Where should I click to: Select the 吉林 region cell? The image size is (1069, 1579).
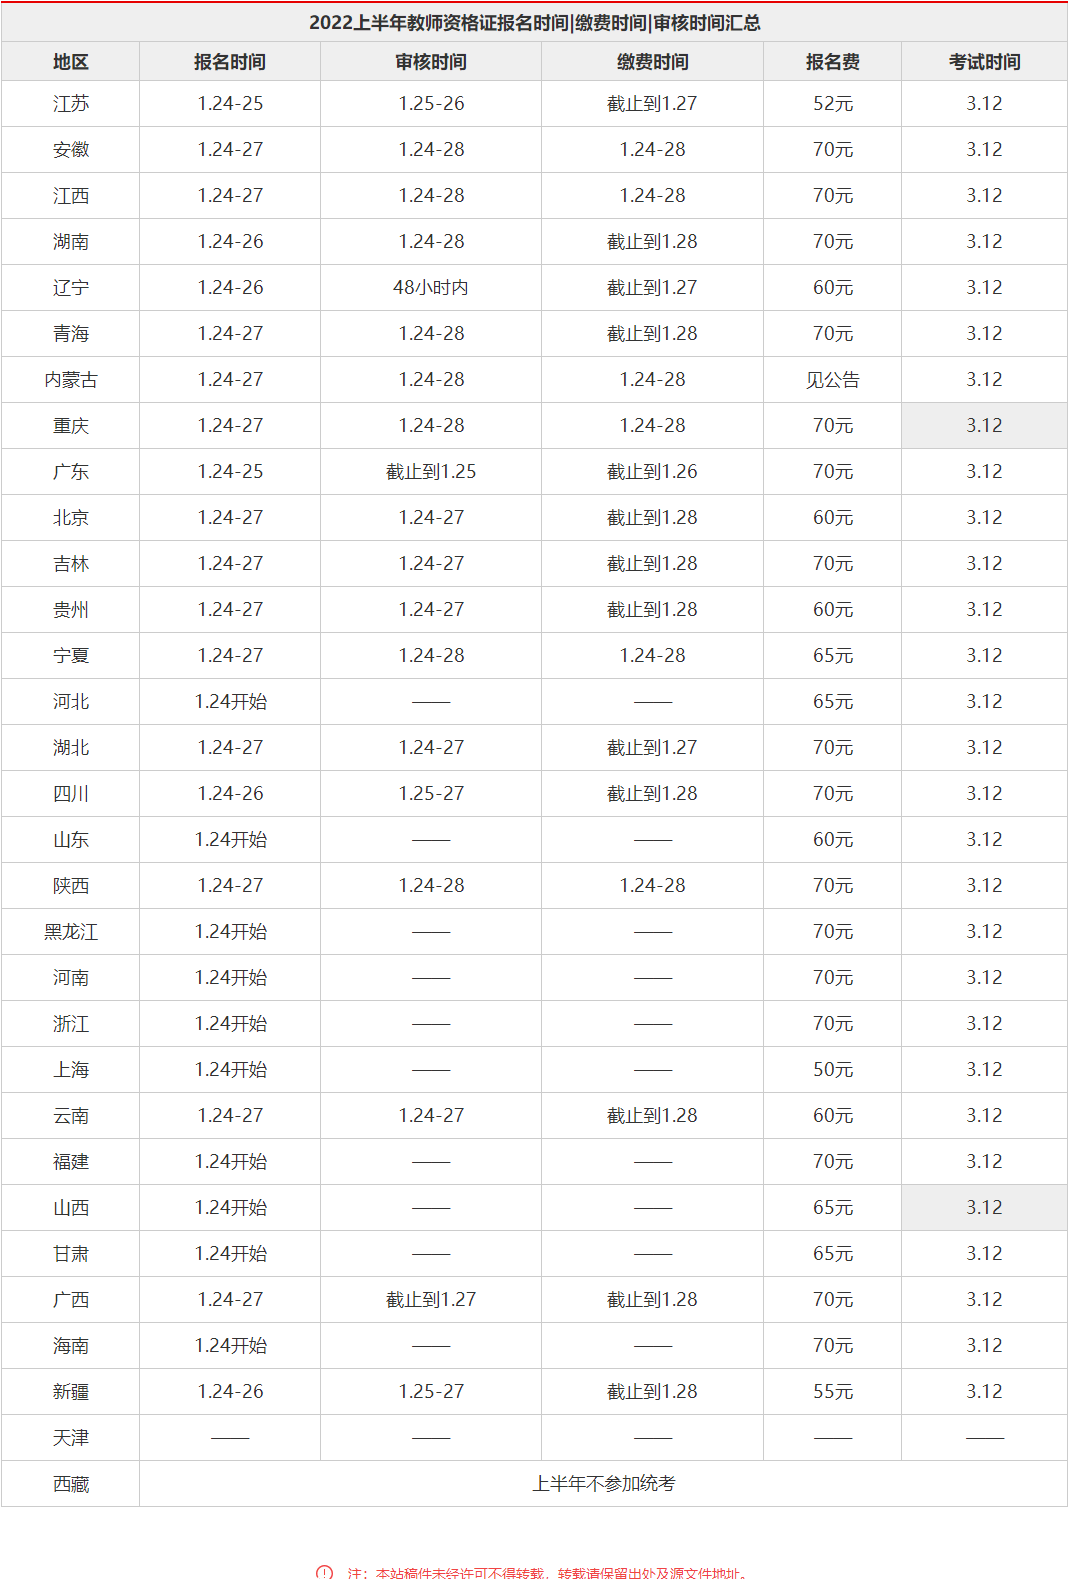[71, 564]
